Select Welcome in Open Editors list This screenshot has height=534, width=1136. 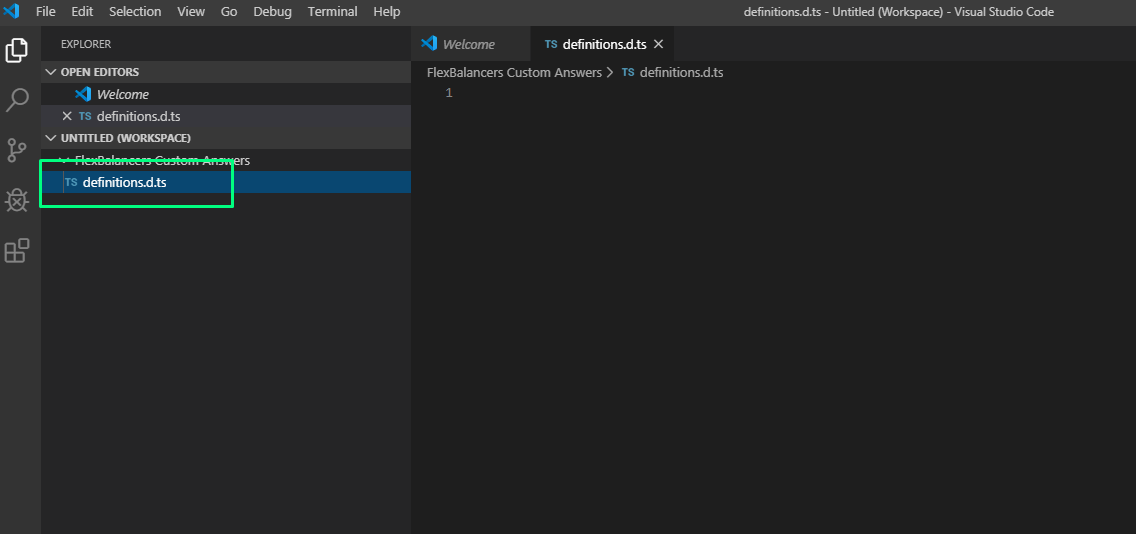point(122,94)
